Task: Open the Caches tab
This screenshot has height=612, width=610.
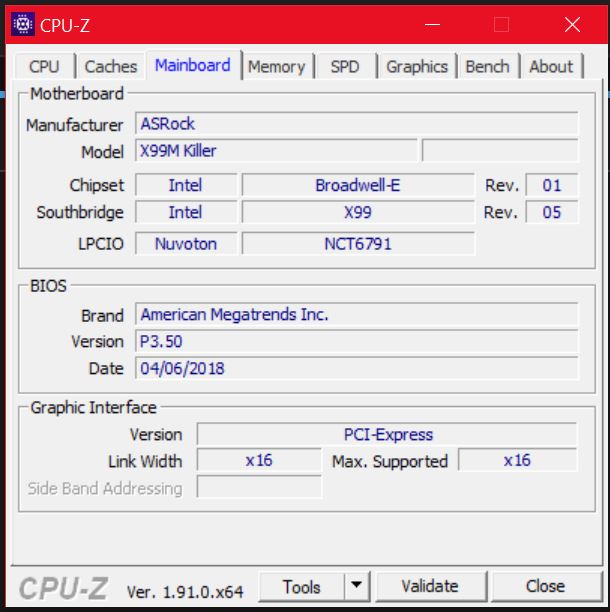Action: pos(111,66)
